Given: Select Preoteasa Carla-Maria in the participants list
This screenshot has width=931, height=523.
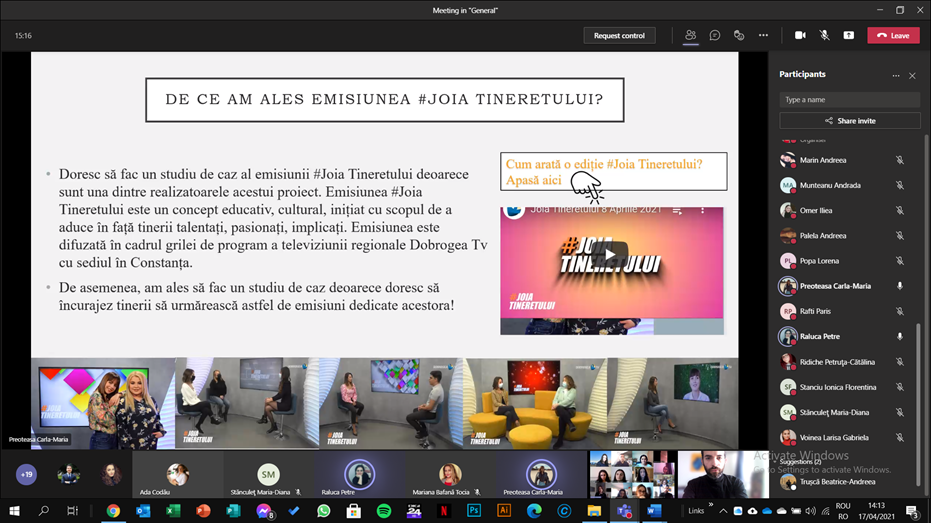Looking at the screenshot, I should (834, 286).
